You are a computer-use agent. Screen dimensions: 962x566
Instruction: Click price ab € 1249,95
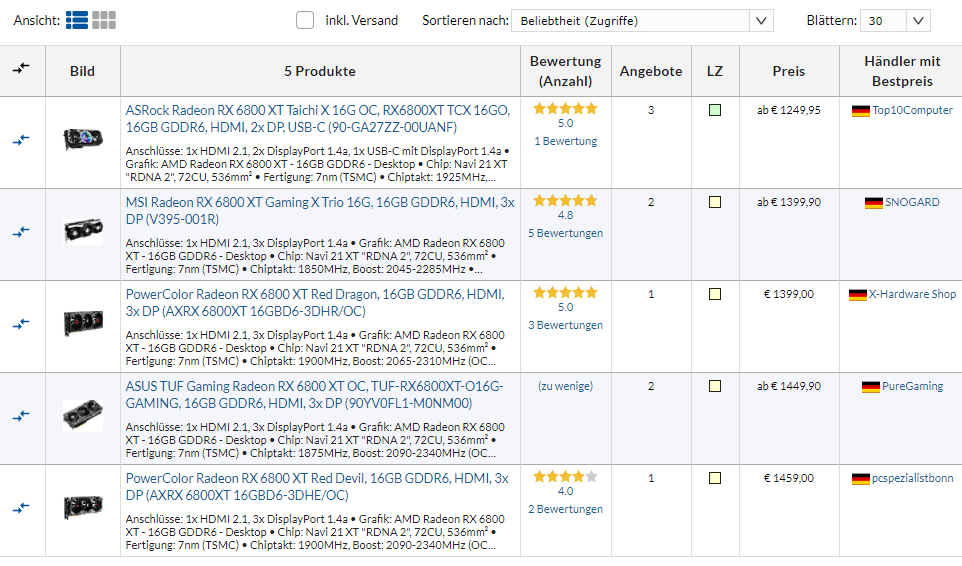tap(788, 110)
